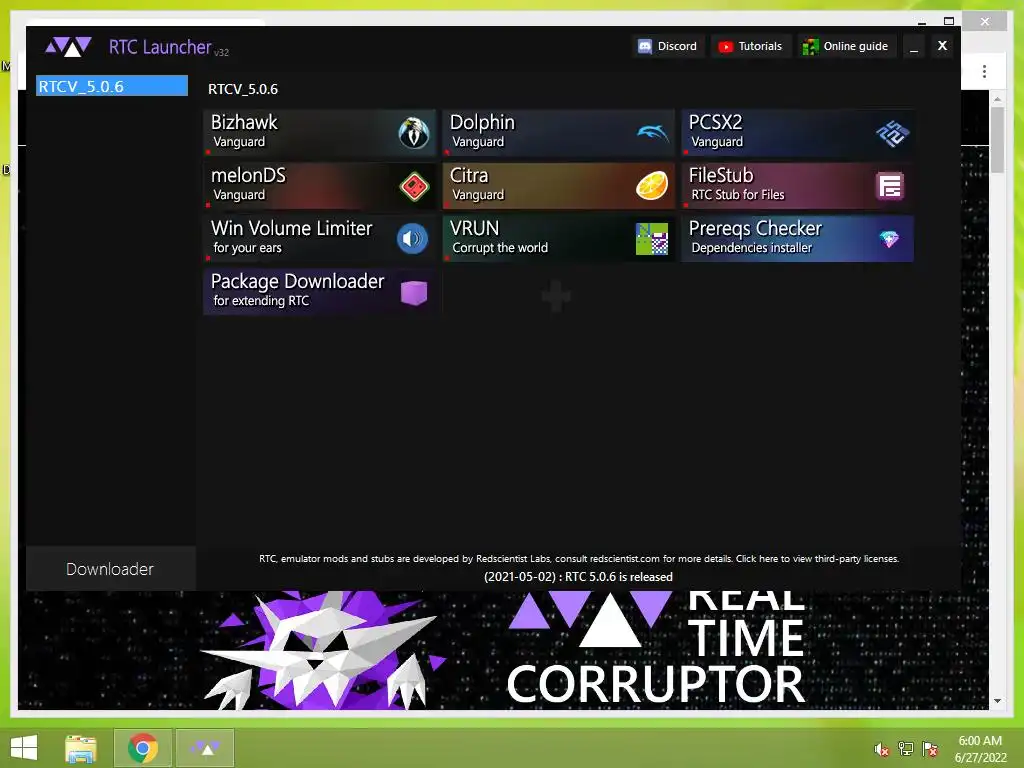Open File Explorer from the taskbar
Screen dimensions: 1024x768
tap(81, 748)
